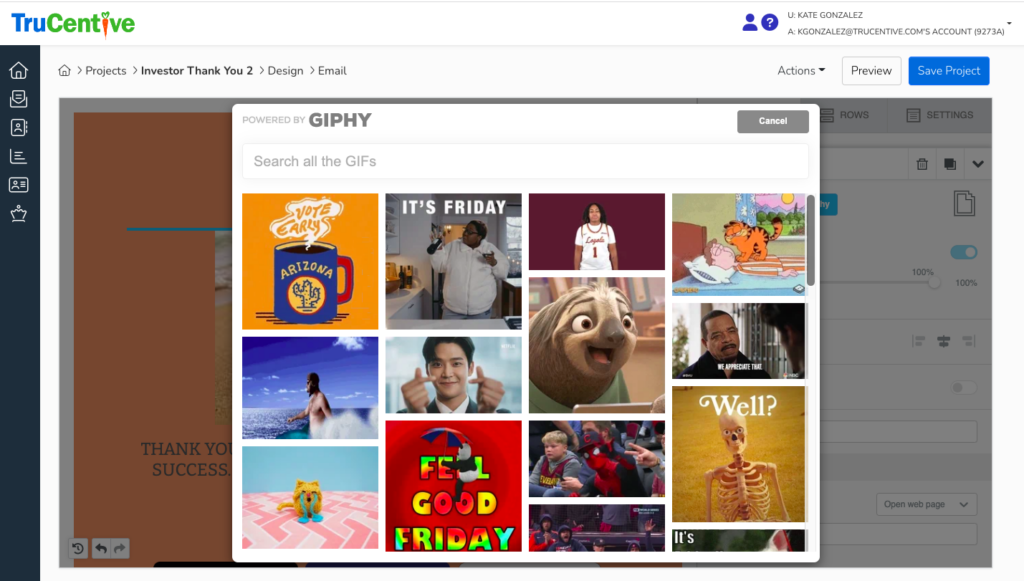Open the messages icon in left sidebar
Screen dimensions: 1024x581
[x=18, y=99]
